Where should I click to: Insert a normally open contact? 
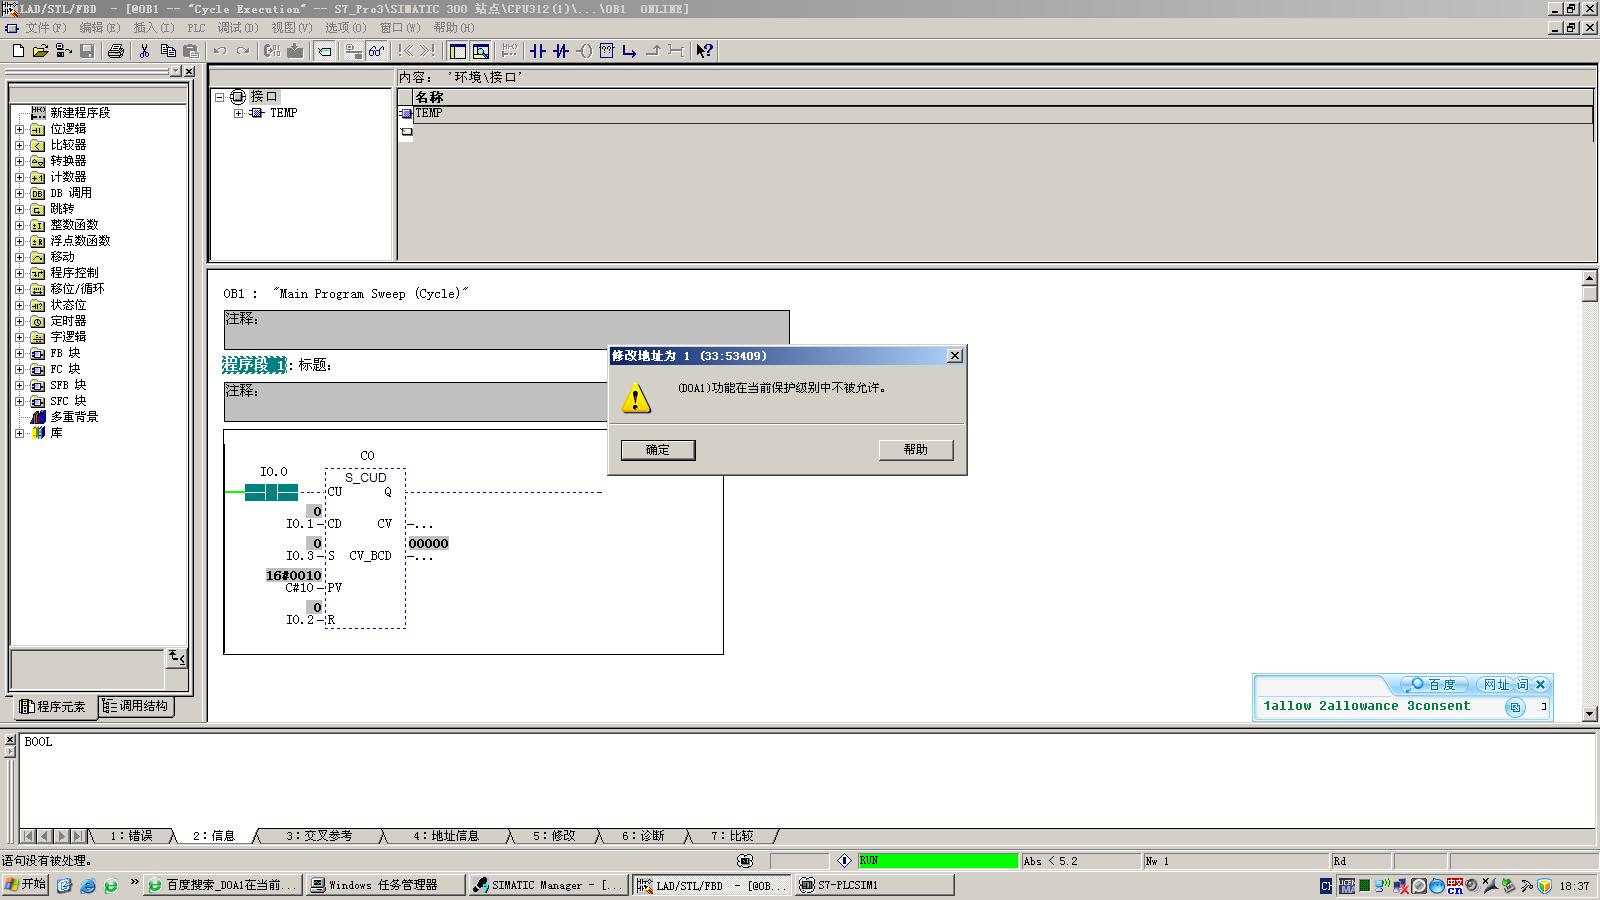pyautogui.click(x=538, y=51)
